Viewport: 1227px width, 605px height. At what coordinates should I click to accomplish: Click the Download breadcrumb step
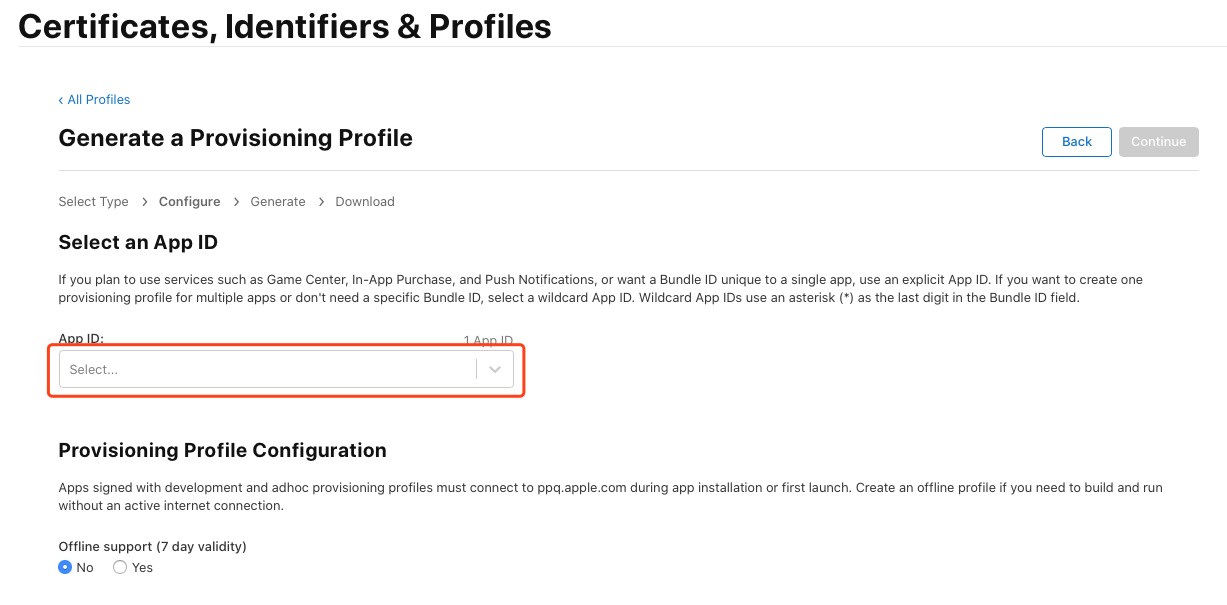pyautogui.click(x=364, y=201)
